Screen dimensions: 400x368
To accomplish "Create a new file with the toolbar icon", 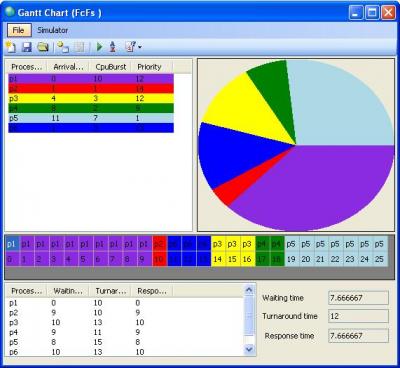I will 11,47.
